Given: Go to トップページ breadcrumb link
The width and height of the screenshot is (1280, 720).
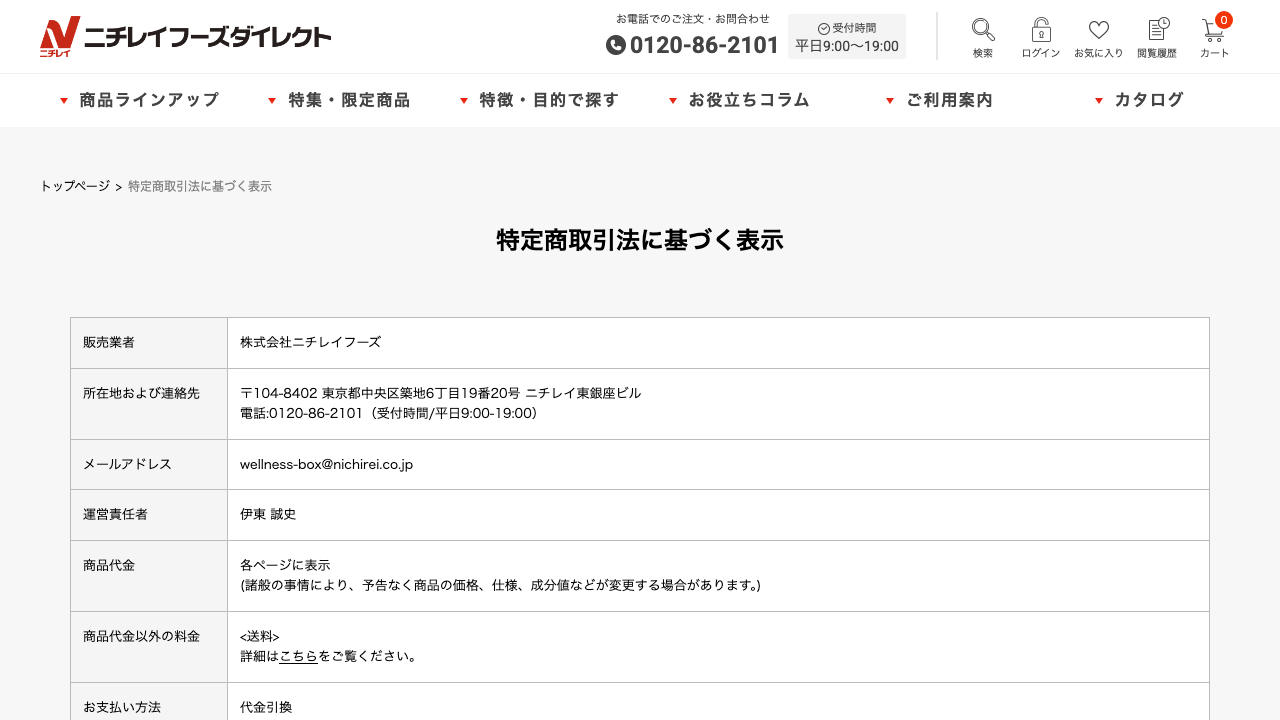Looking at the screenshot, I should pyautogui.click(x=75, y=186).
